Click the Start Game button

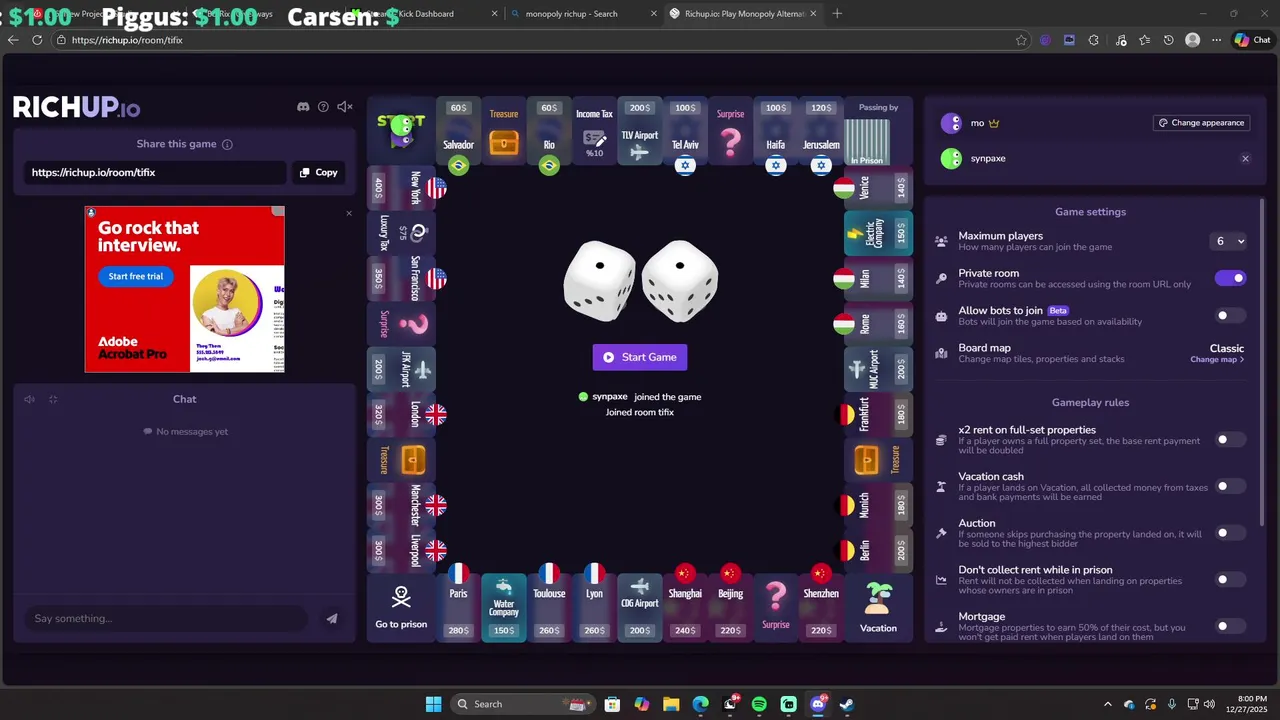[x=640, y=357]
